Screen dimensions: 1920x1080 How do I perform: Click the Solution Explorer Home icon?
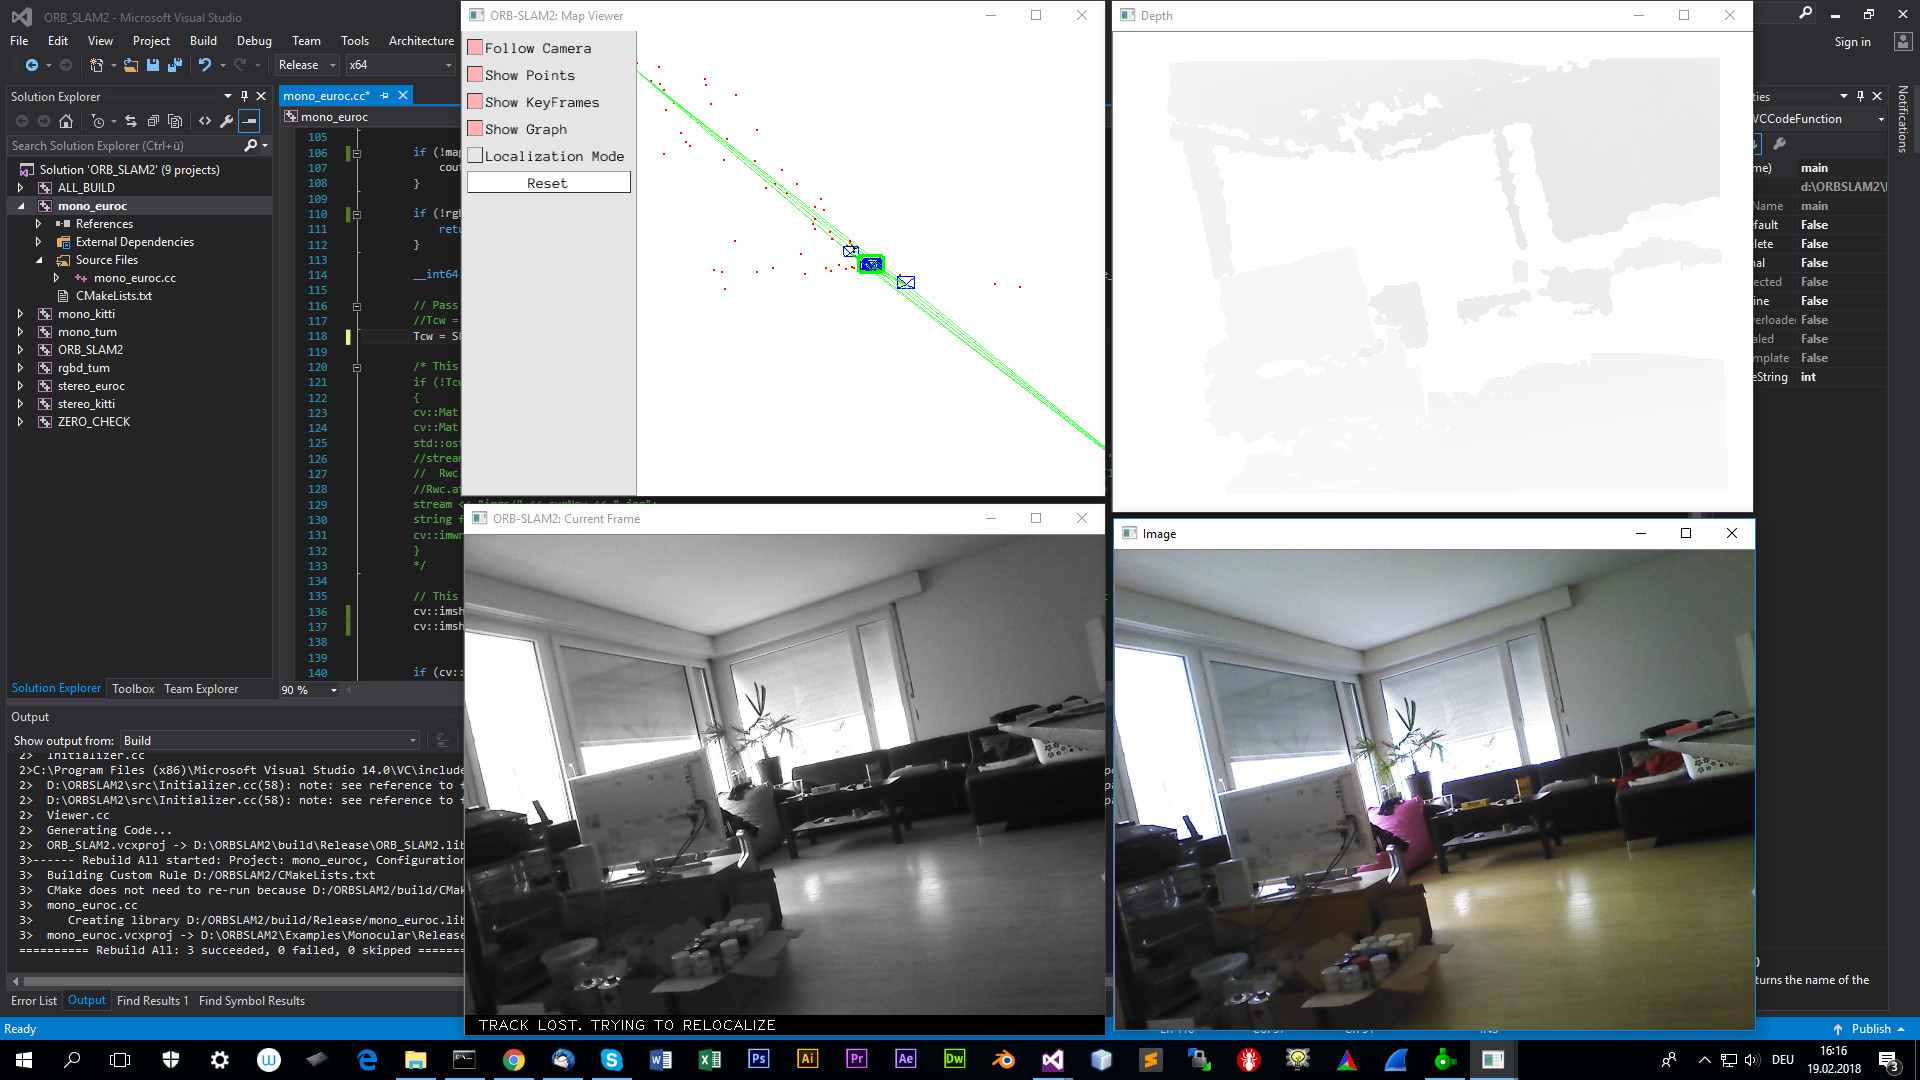[x=66, y=121]
